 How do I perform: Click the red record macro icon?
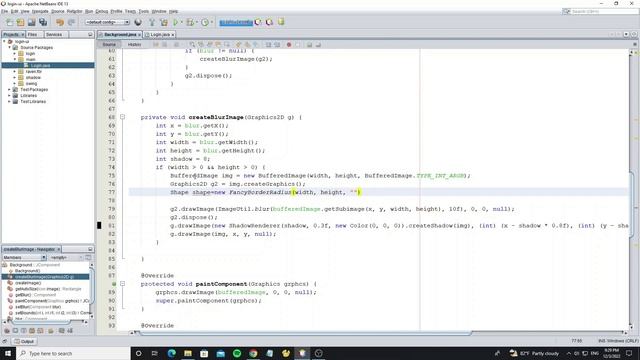(289, 44)
